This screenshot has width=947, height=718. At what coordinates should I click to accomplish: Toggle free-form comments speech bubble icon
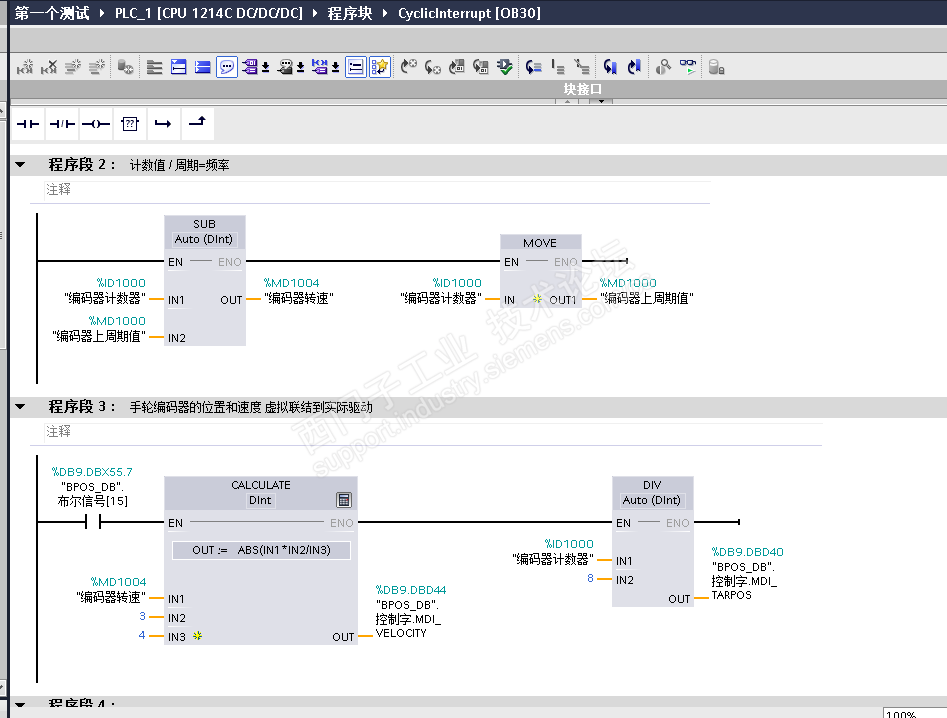pyautogui.click(x=226, y=66)
